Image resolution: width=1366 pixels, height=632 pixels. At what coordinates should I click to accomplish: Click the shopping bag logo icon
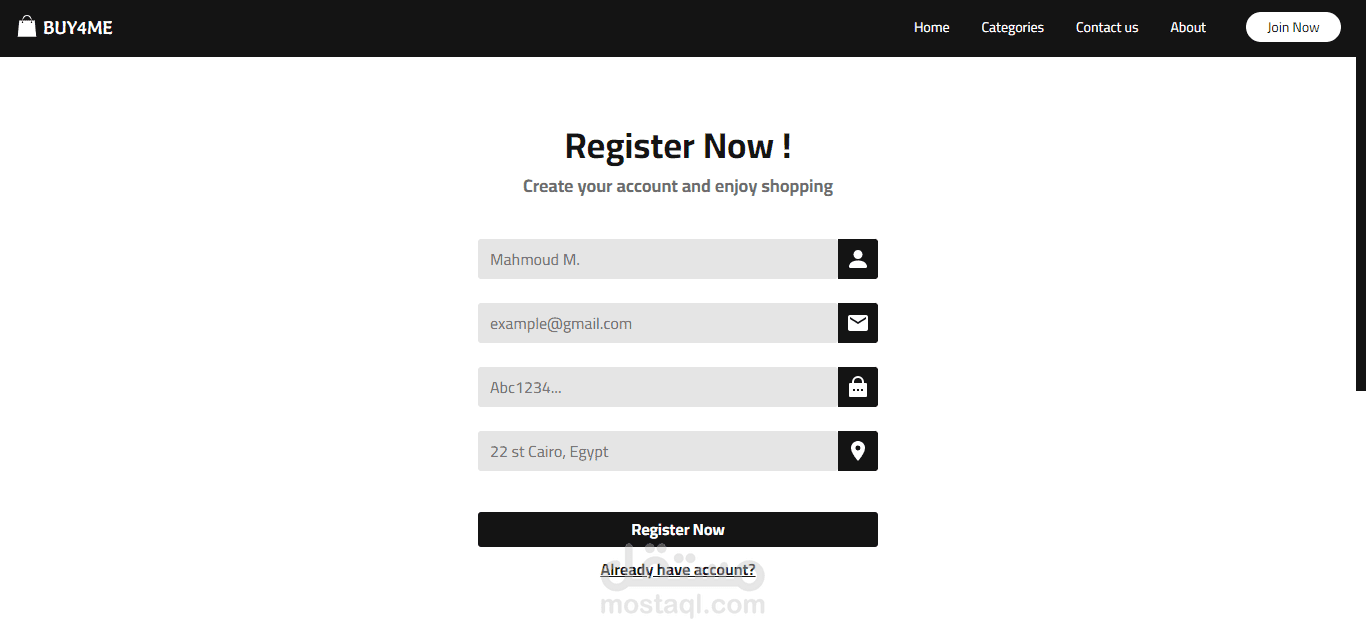pyautogui.click(x=27, y=27)
